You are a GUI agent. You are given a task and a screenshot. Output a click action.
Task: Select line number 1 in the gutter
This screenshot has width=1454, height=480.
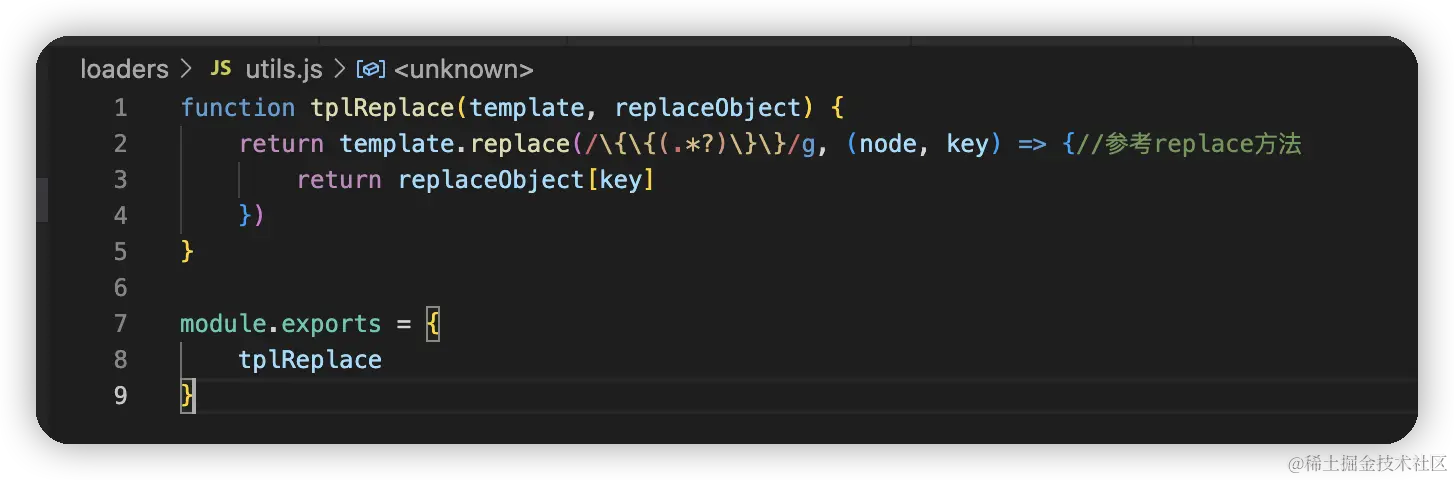pyautogui.click(x=120, y=108)
